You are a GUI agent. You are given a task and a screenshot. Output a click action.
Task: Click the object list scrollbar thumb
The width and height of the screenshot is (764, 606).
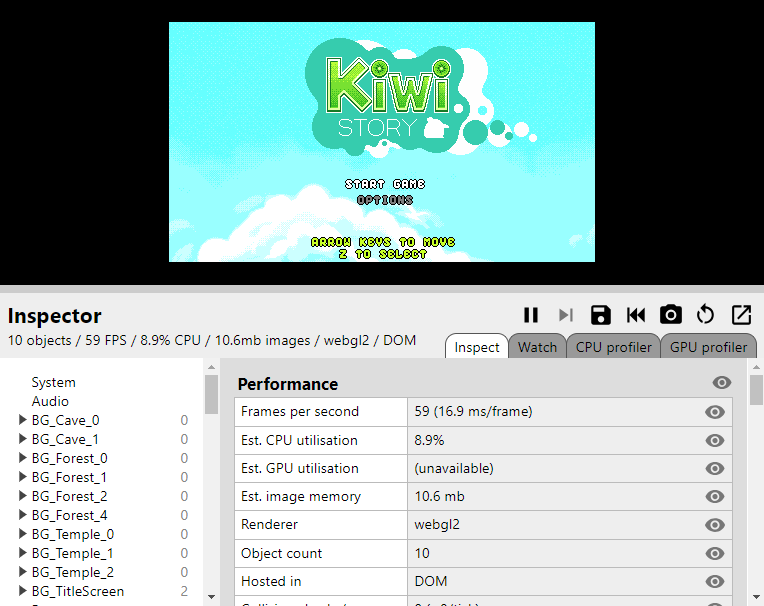211,394
